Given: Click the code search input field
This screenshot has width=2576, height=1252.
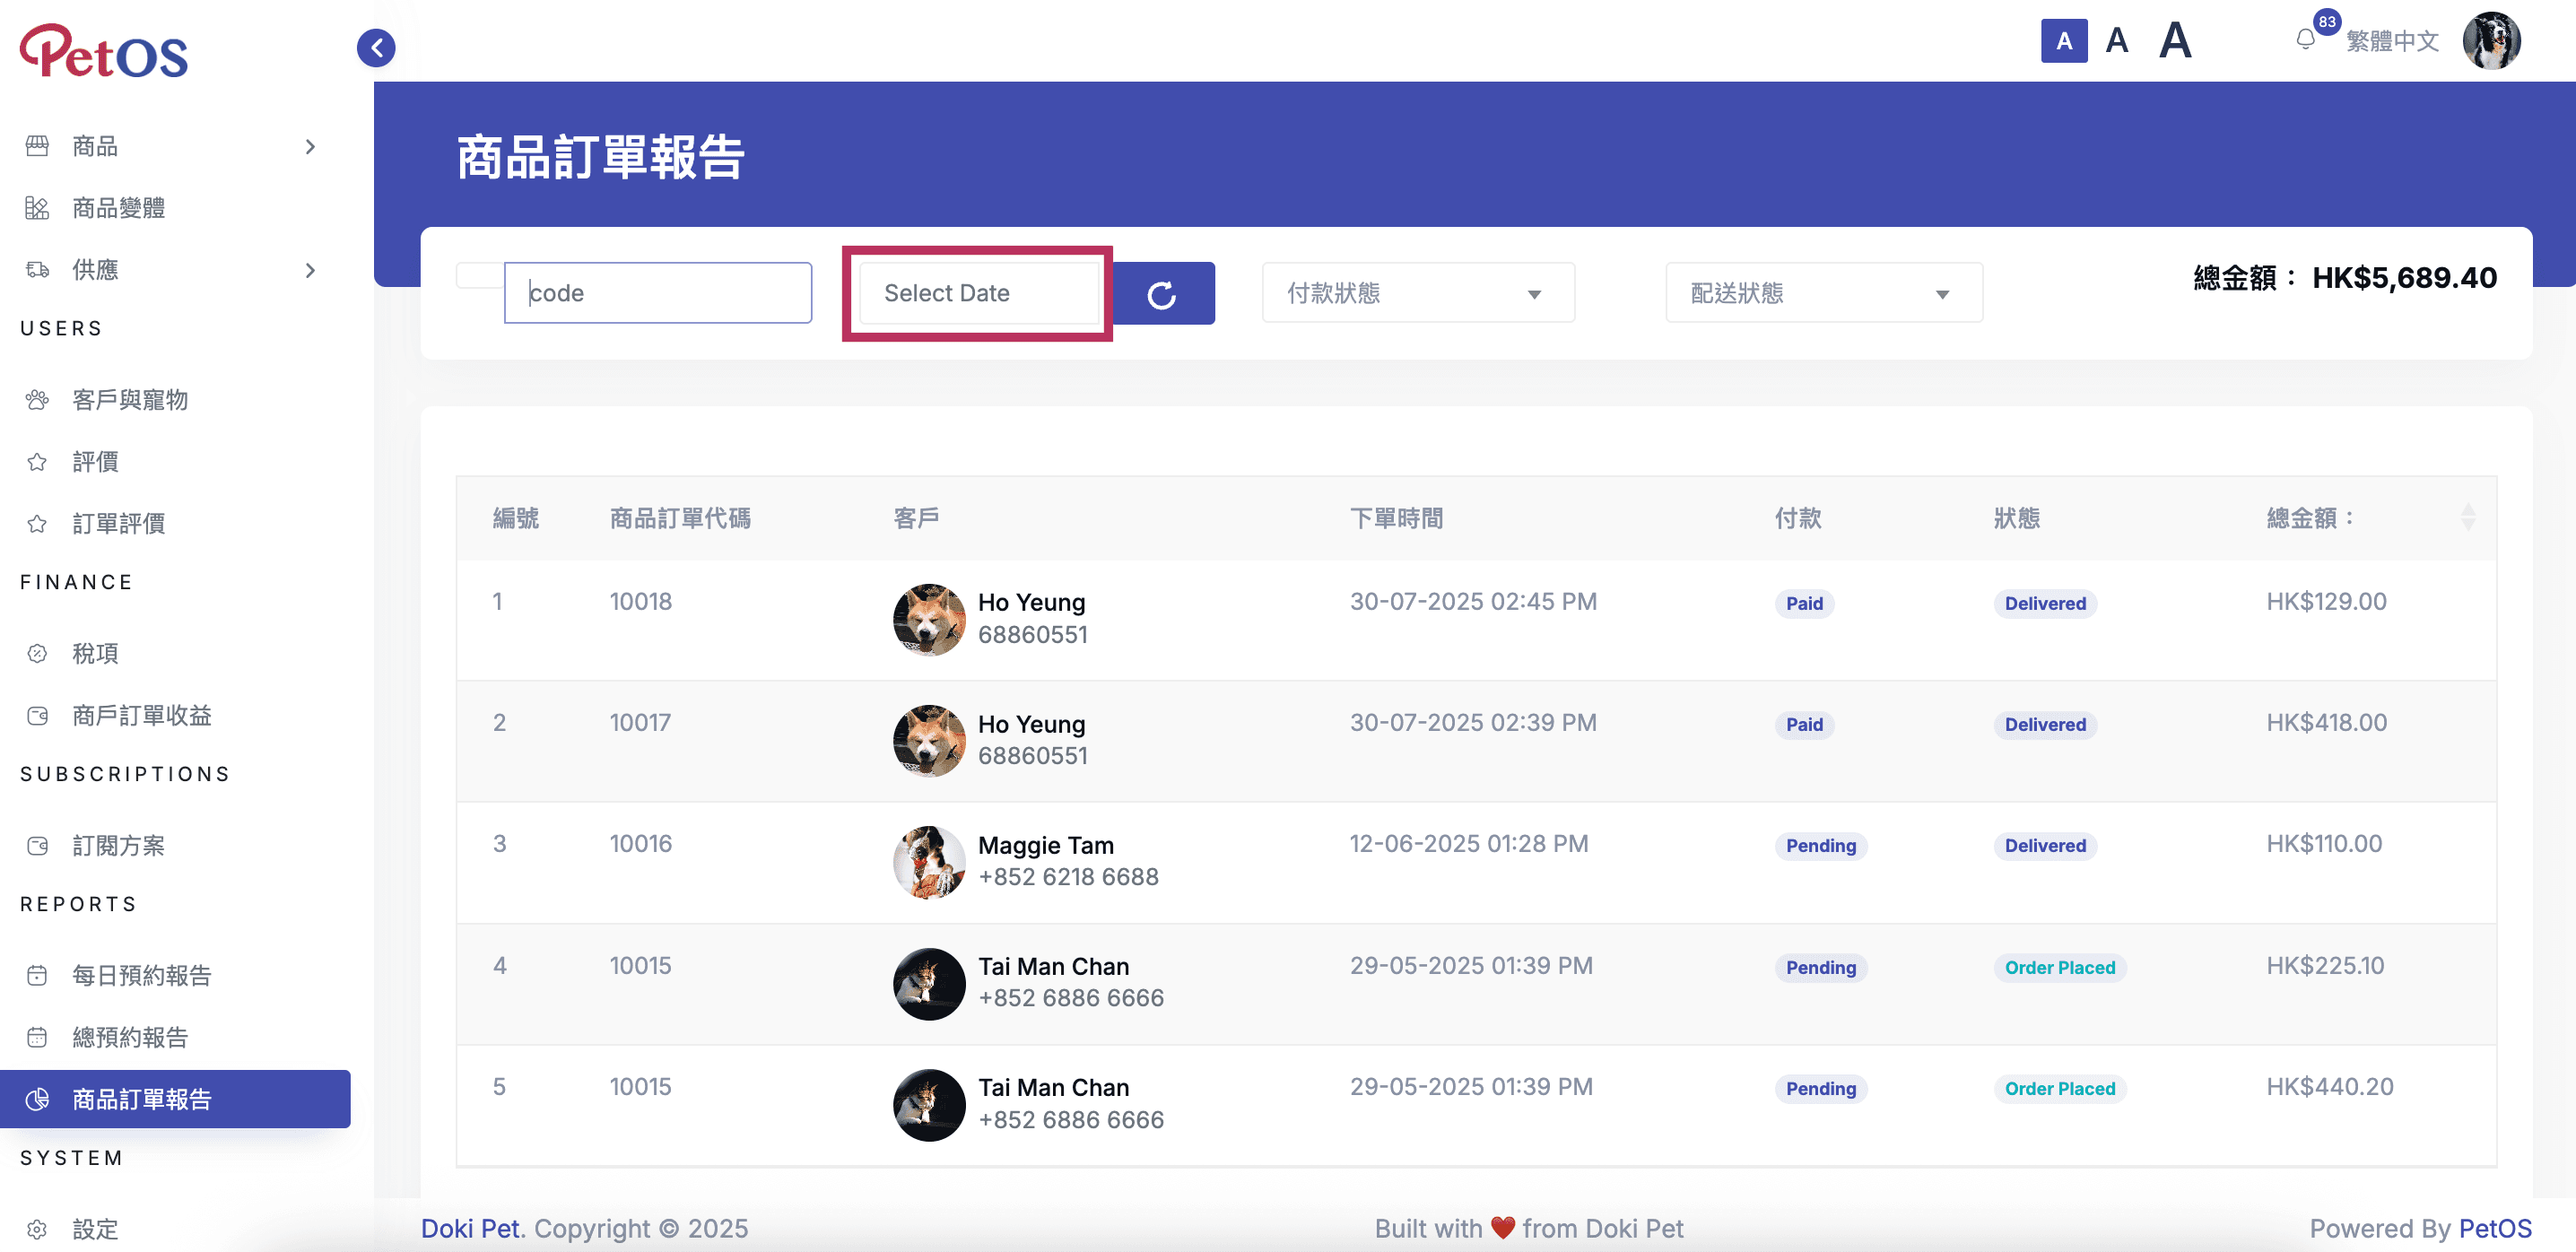Looking at the screenshot, I should 658,293.
